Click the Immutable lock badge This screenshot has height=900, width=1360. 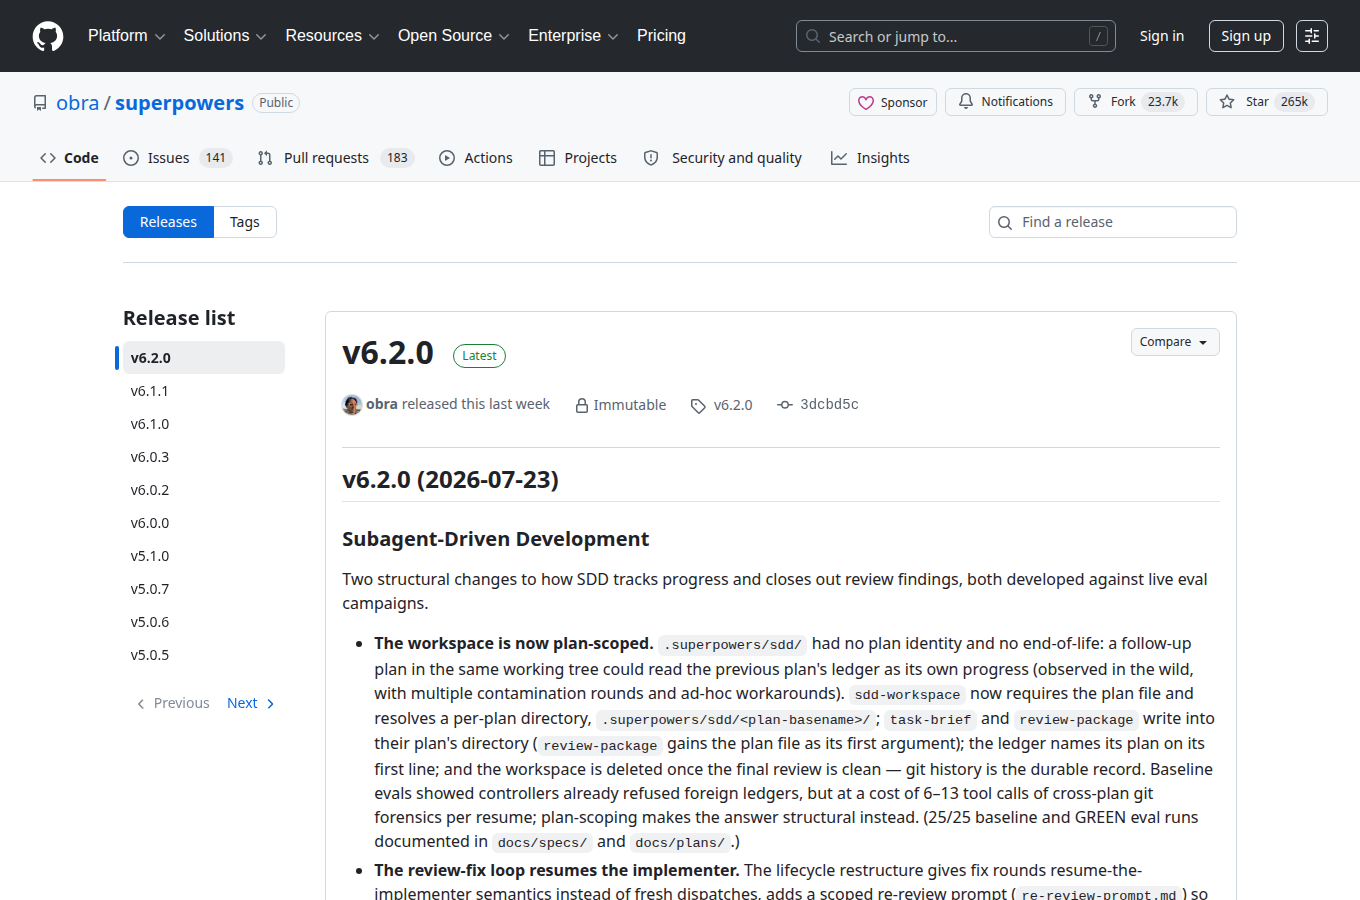tap(620, 405)
